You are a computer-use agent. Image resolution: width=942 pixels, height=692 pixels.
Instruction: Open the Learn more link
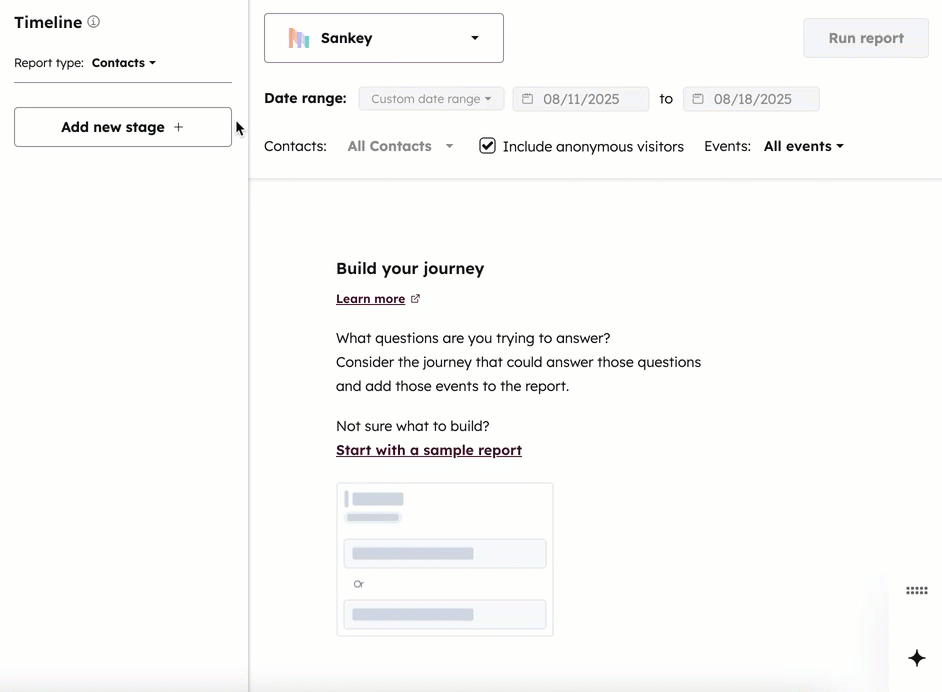pyautogui.click(x=370, y=298)
